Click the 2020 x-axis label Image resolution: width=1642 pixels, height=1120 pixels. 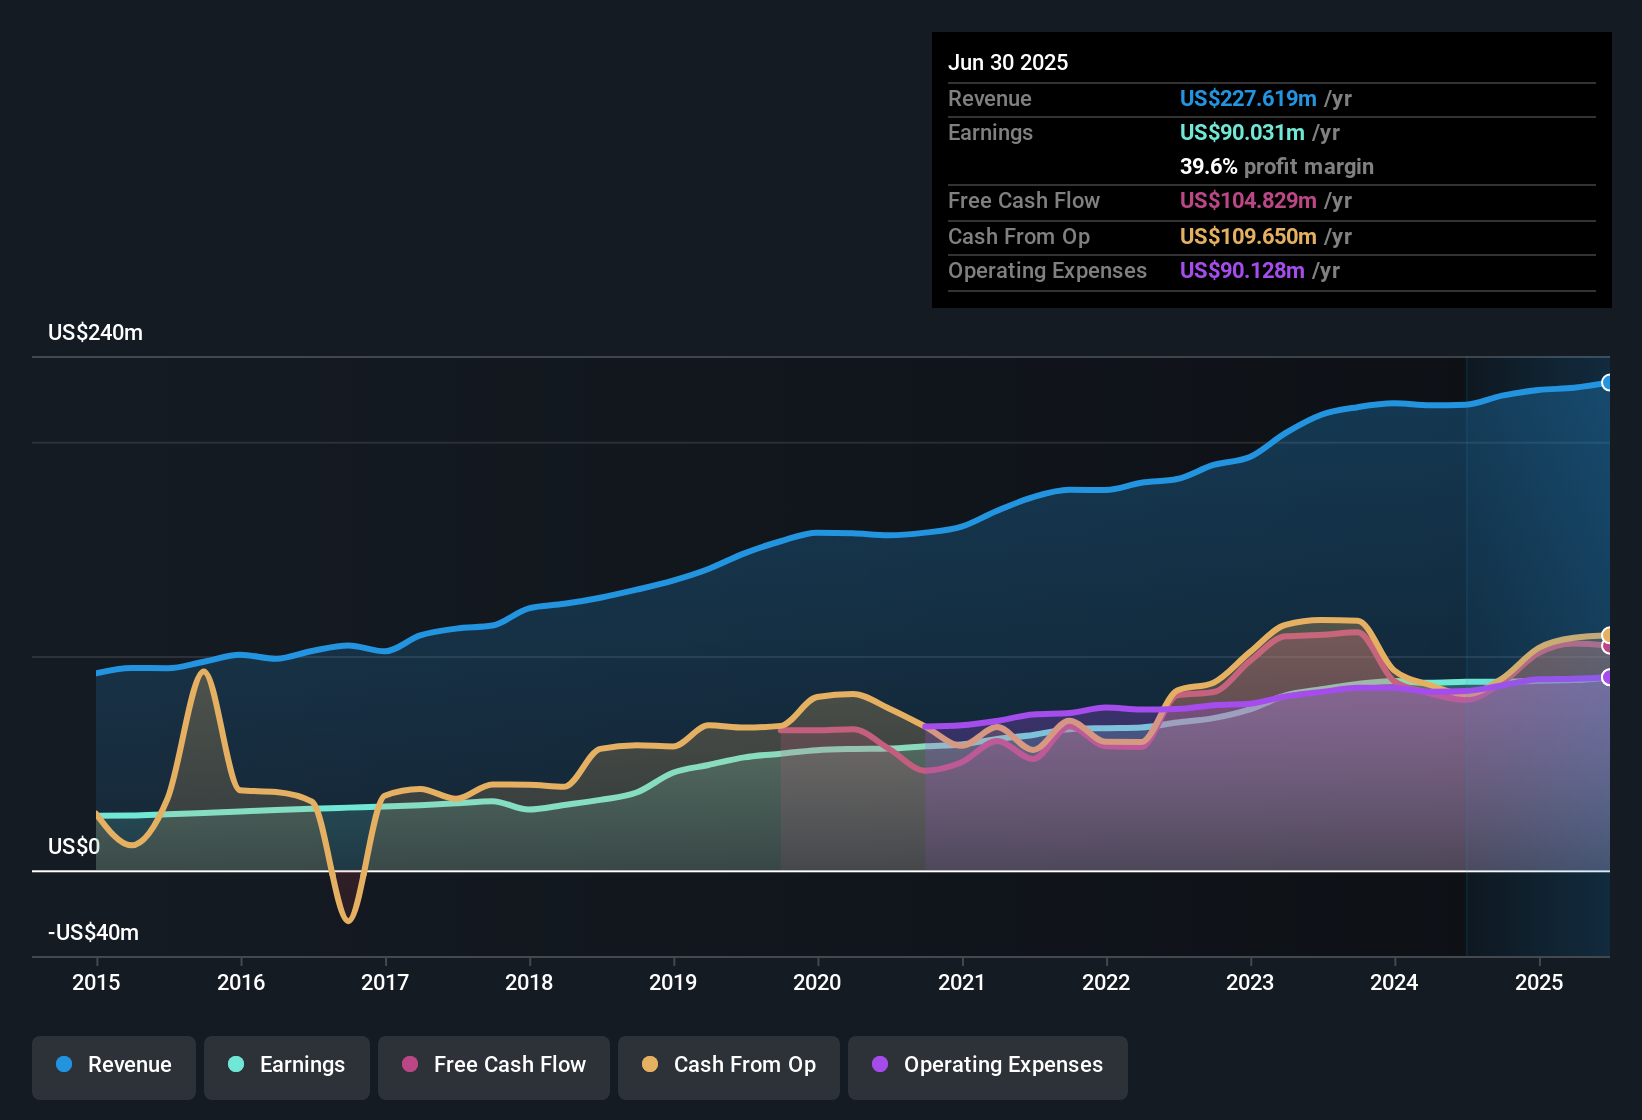click(x=817, y=982)
